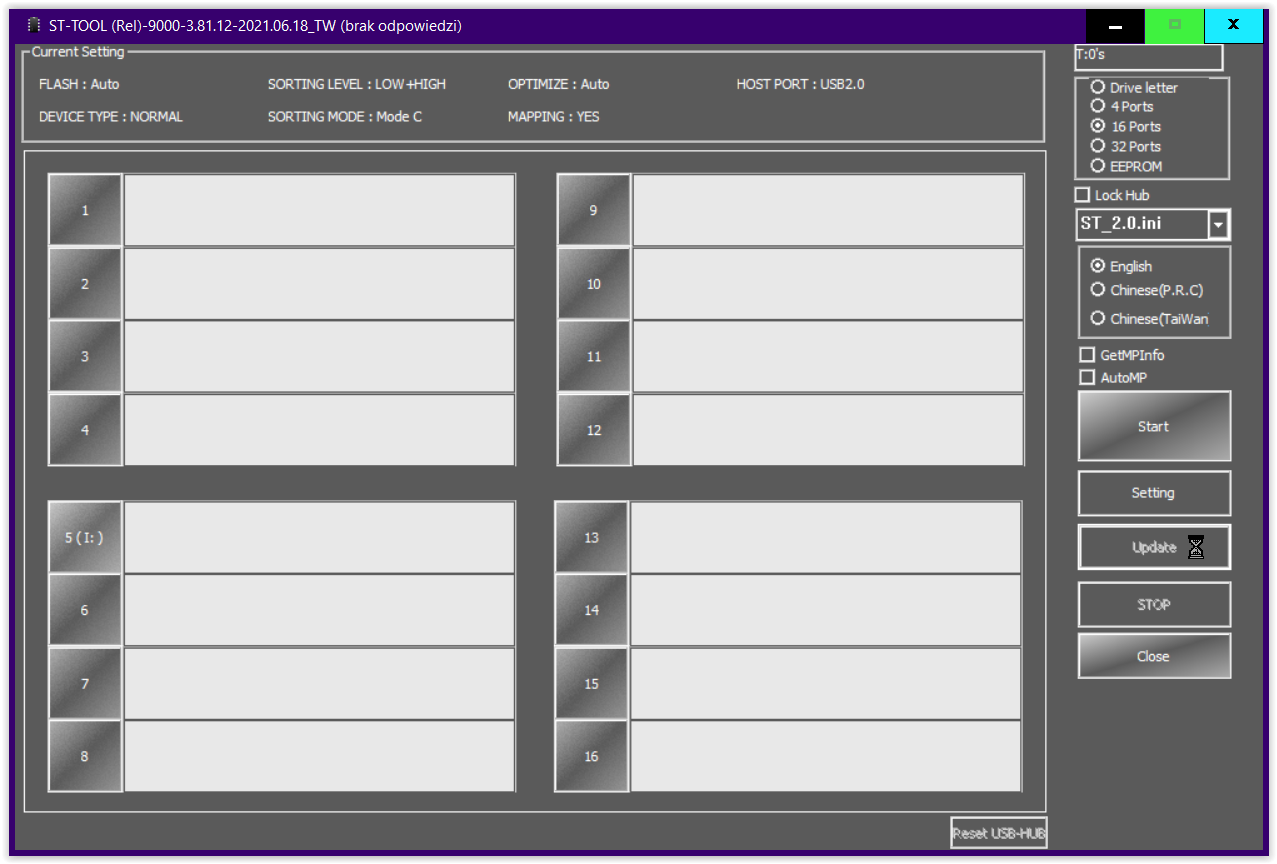The image size is (1277, 864).
Task: Click the Close button in the right panel
Action: [x=1154, y=656]
